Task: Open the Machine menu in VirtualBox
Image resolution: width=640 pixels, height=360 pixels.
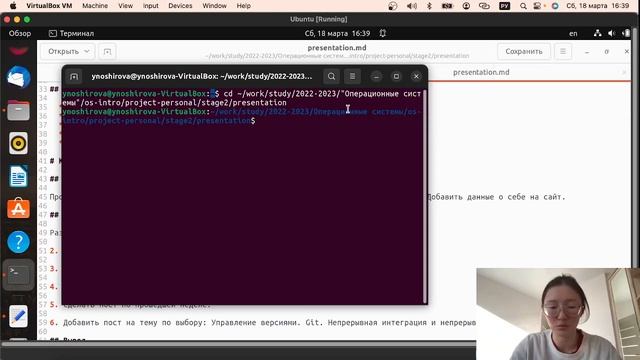Action: pyautogui.click(x=95, y=6)
